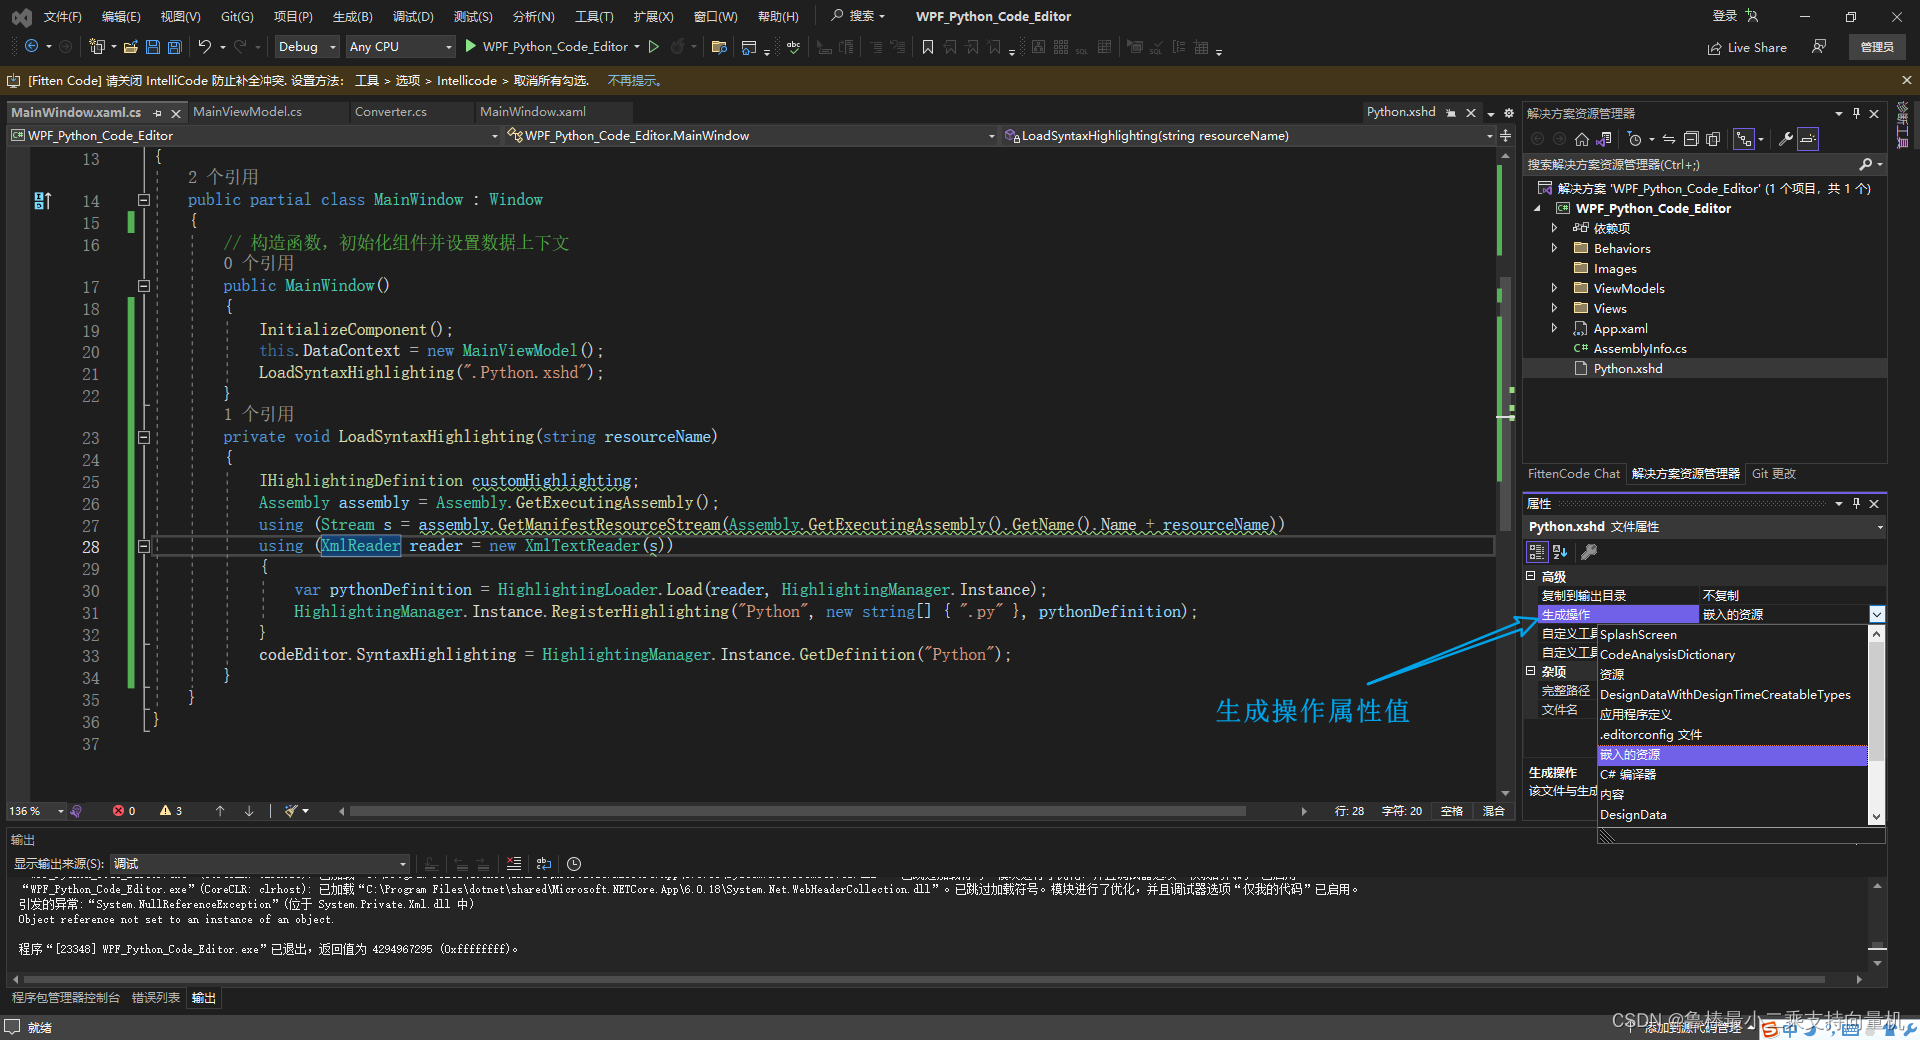Toggle word wrap icon in Output panel

pos(544,864)
